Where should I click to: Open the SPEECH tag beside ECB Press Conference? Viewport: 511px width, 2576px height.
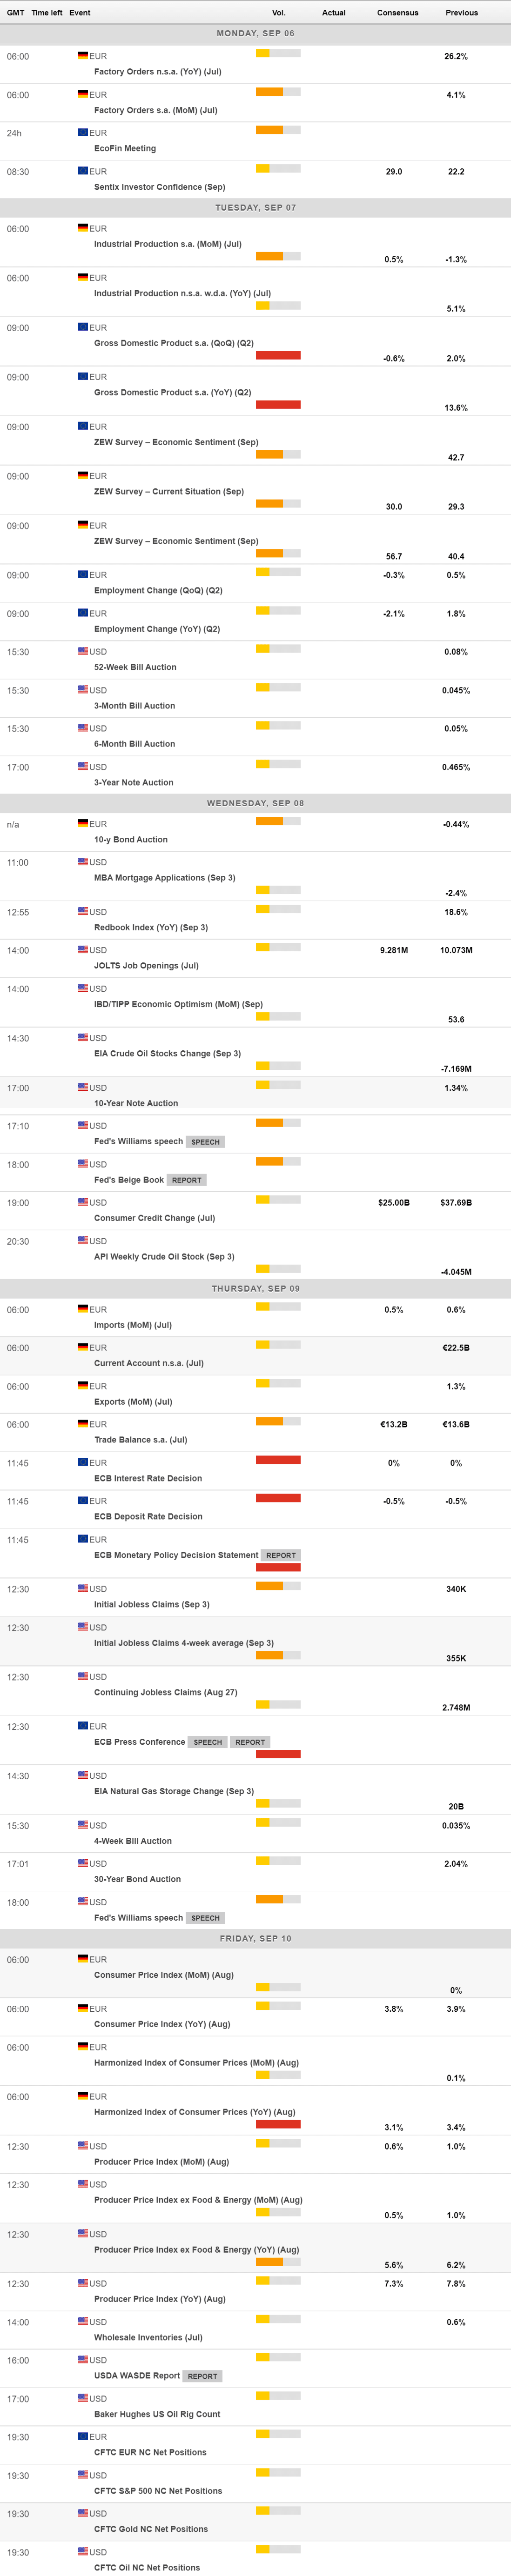point(207,1742)
